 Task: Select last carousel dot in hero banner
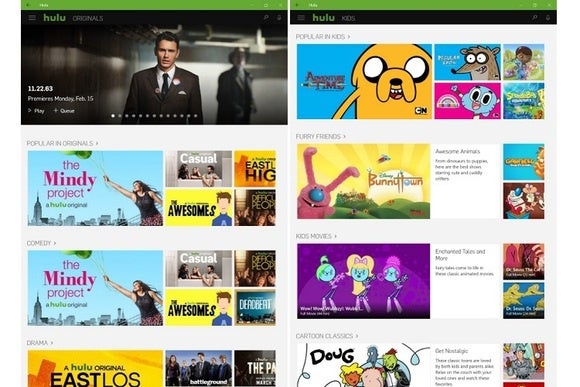[196, 116]
